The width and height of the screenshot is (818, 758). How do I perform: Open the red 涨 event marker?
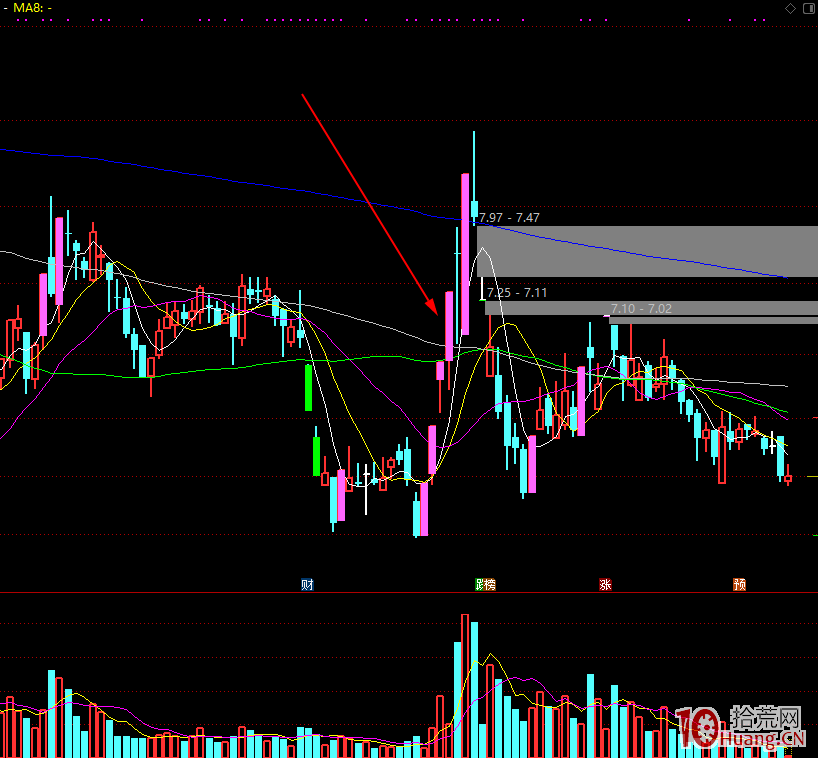click(605, 584)
